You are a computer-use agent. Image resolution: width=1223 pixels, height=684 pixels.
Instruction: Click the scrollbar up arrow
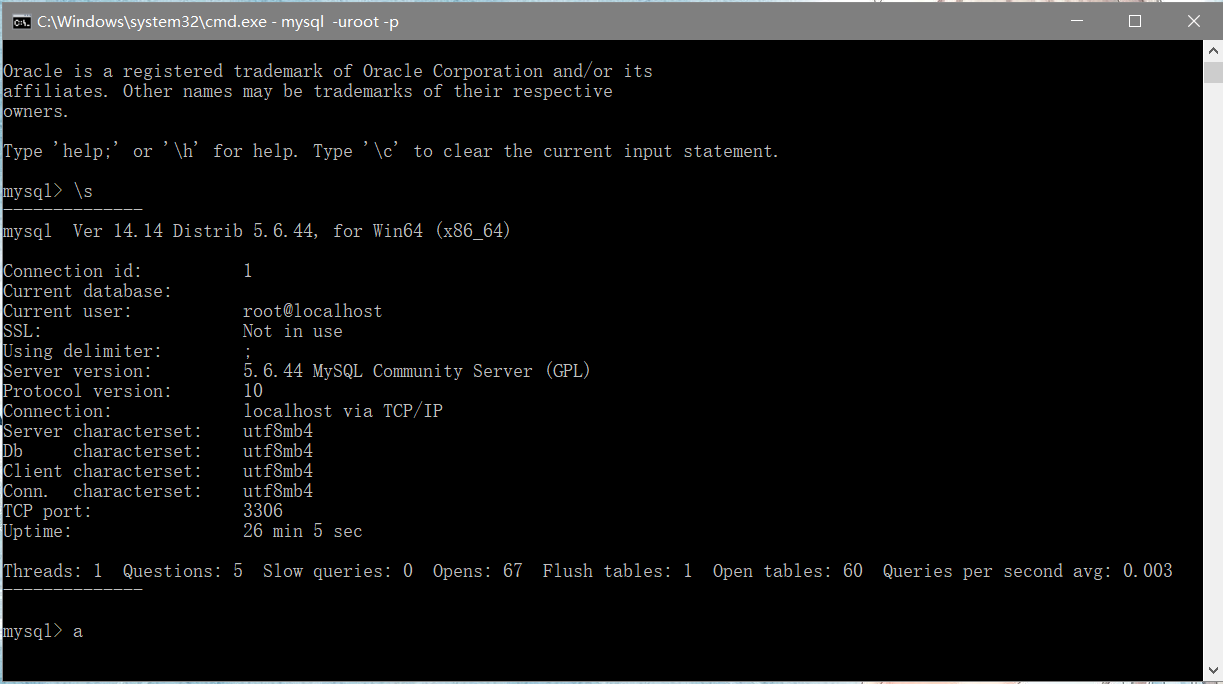[x=1212, y=50]
